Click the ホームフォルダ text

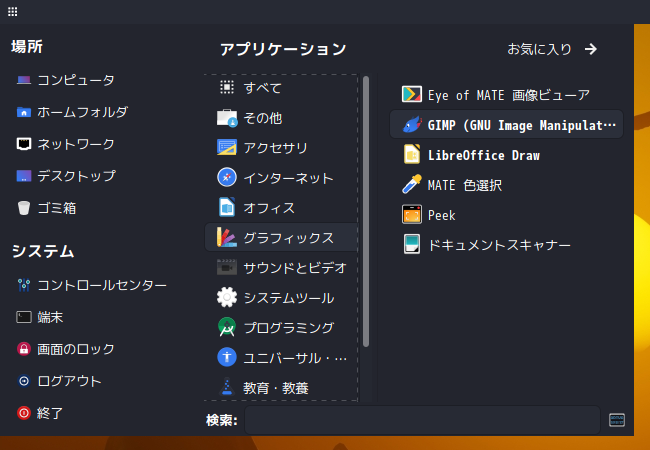point(82,112)
